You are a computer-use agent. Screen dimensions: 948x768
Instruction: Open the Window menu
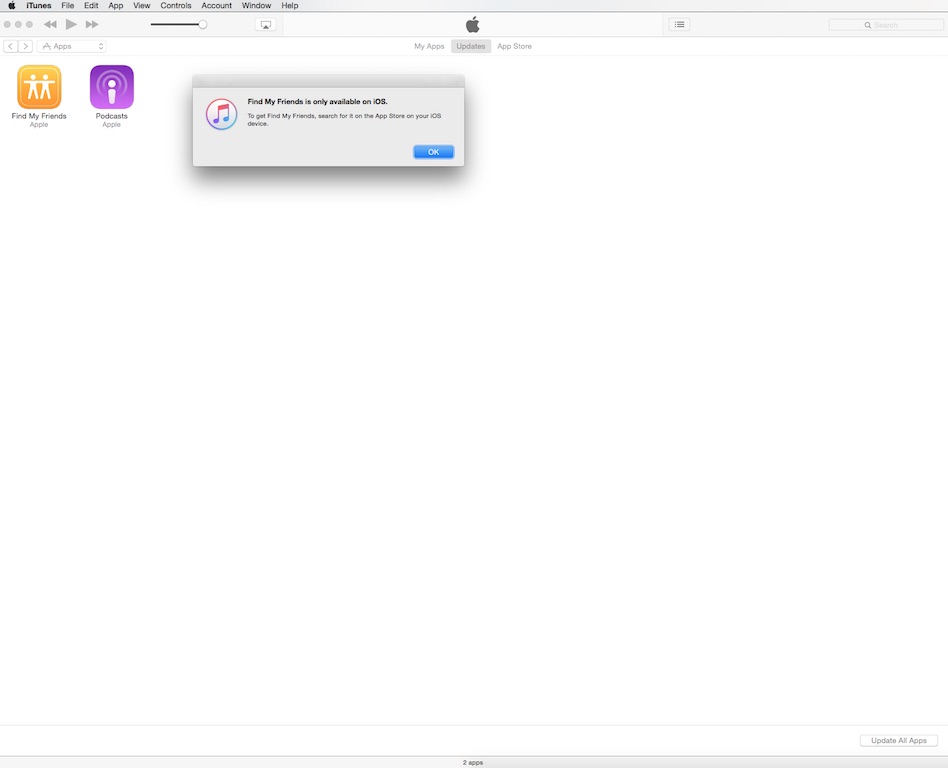[x=256, y=5]
